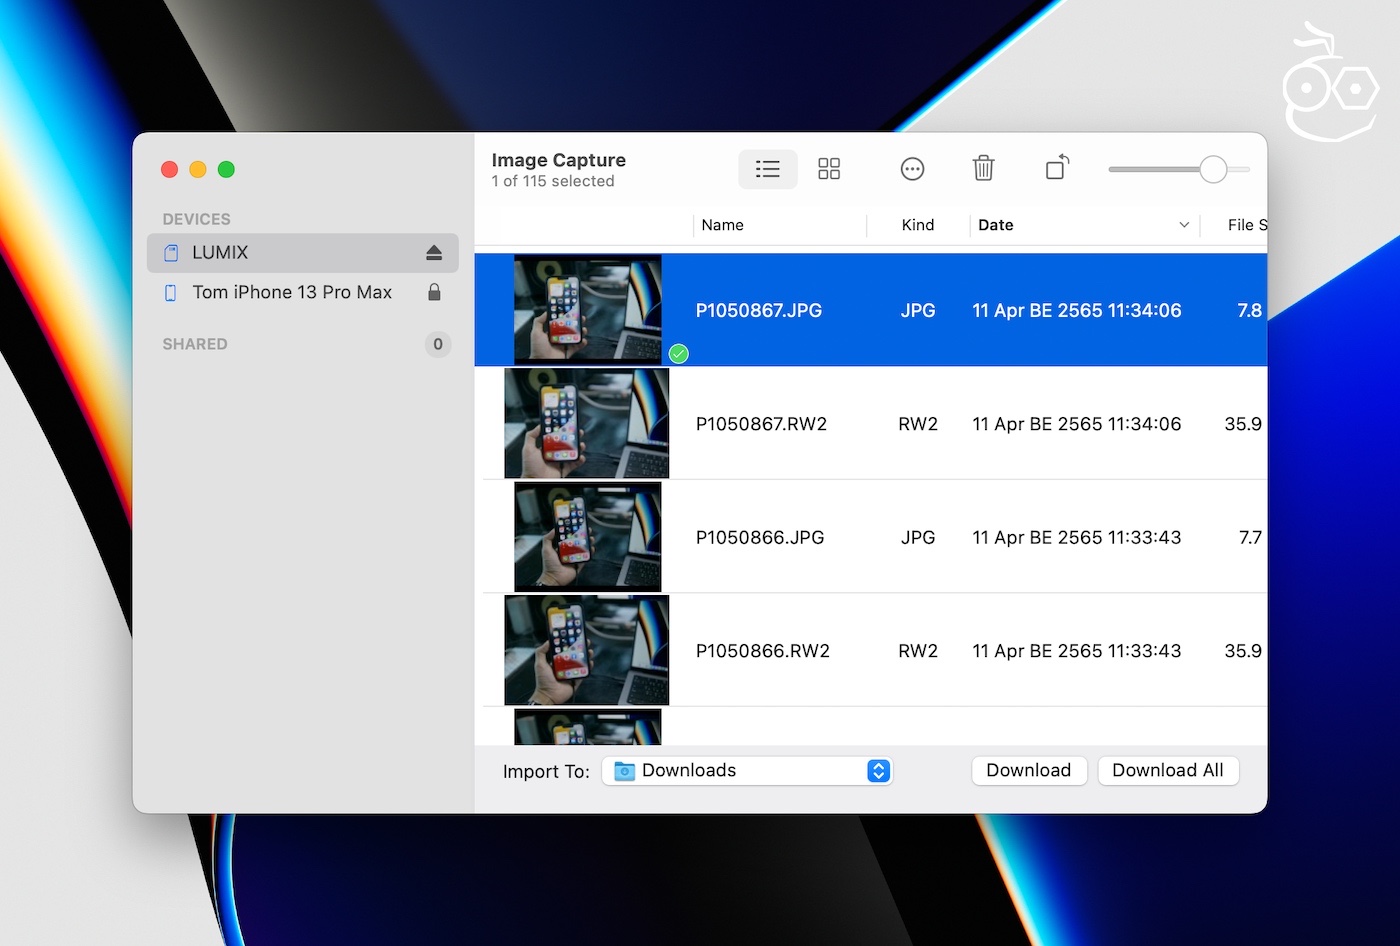This screenshot has width=1400, height=946.
Task: Open the More actions ellipsis menu
Action: [912, 169]
